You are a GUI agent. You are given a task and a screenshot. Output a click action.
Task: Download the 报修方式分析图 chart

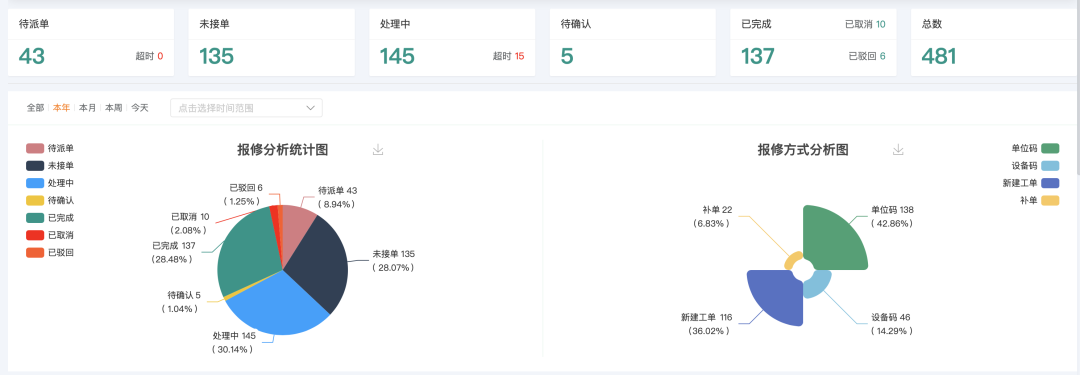(x=897, y=150)
